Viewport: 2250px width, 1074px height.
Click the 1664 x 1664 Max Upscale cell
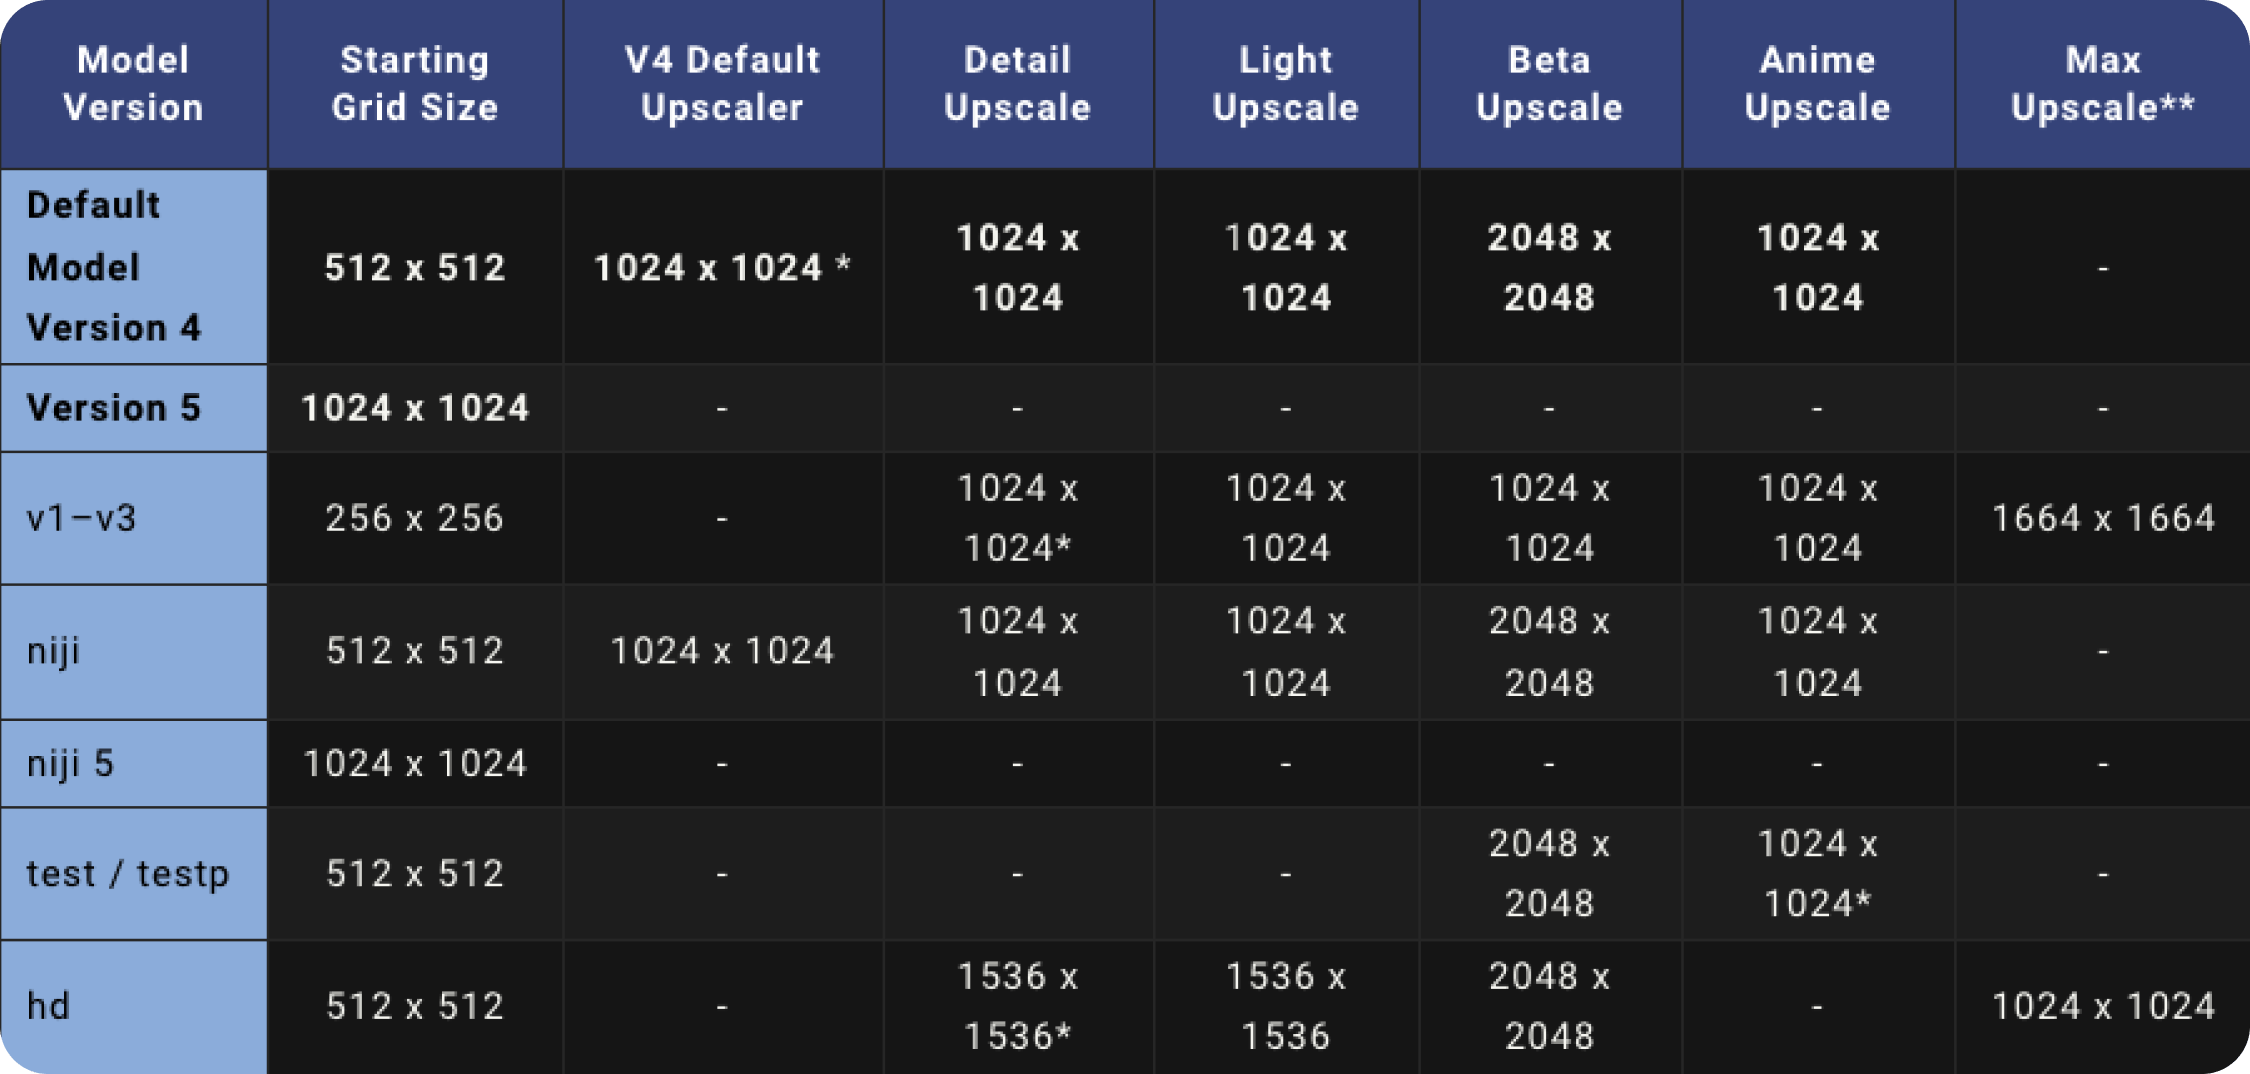[2102, 518]
